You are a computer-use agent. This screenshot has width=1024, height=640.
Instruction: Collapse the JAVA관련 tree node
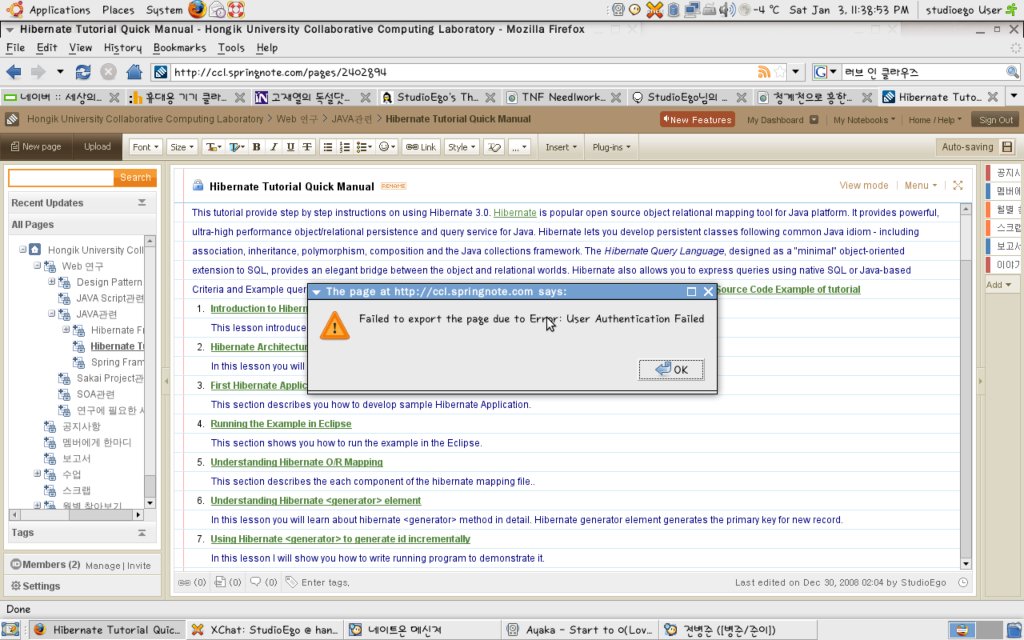[52, 313]
